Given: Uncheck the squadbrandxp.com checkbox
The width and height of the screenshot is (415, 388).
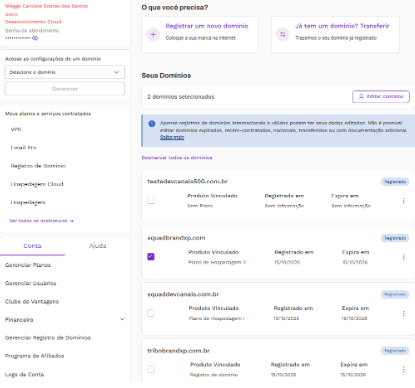Looking at the screenshot, I should [151, 257].
